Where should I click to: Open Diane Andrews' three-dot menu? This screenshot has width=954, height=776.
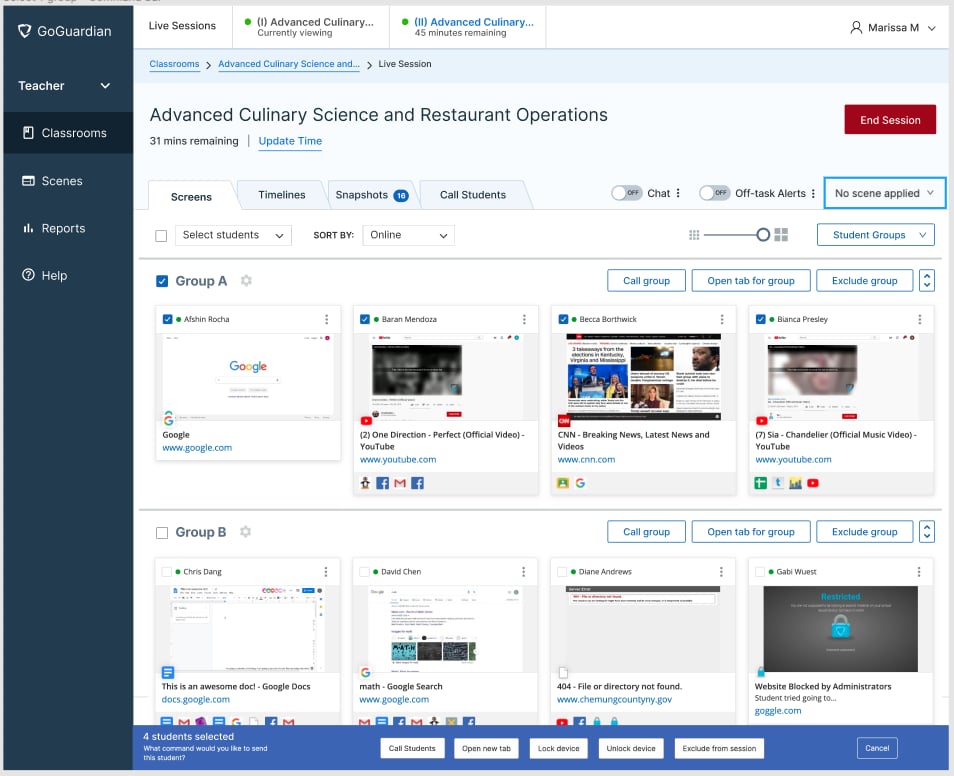click(x=722, y=572)
